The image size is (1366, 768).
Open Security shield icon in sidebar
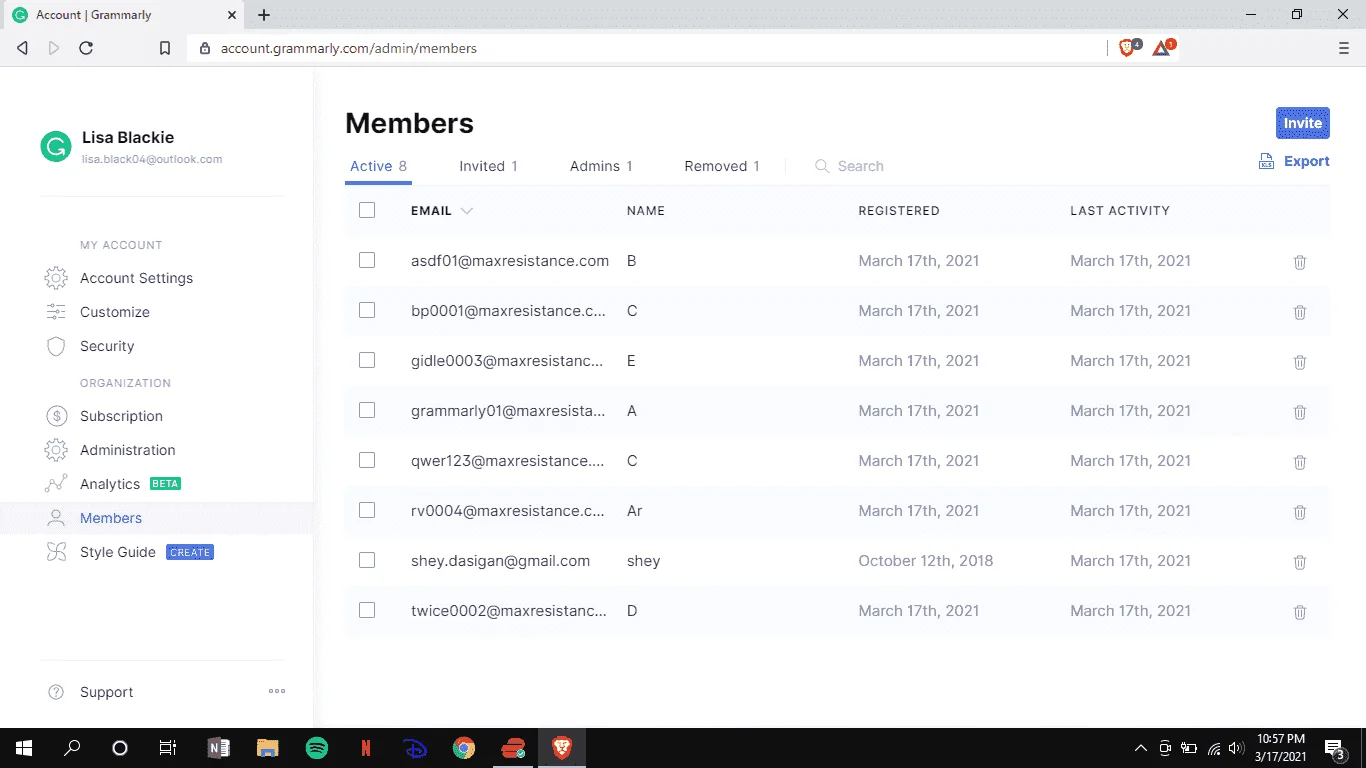[56, 346]
